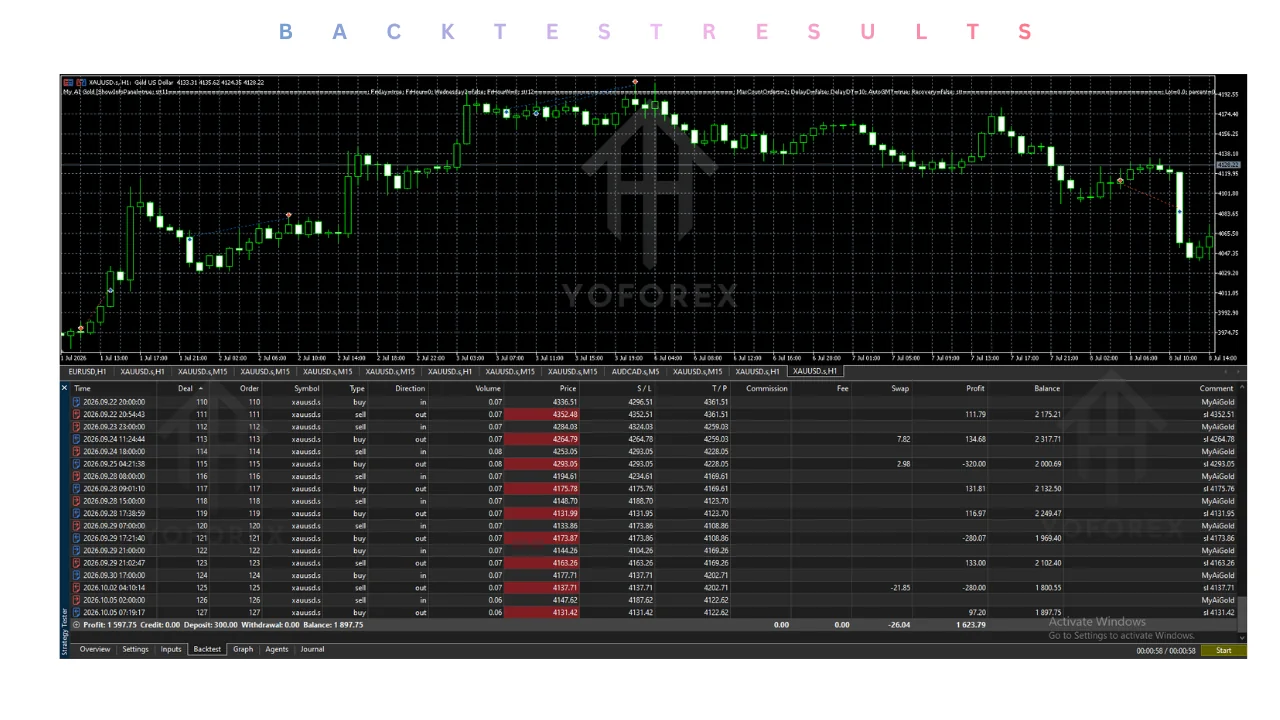Switch to the Inputs tab
Viewport: 1280px width, 720px height.
[171, 649]
